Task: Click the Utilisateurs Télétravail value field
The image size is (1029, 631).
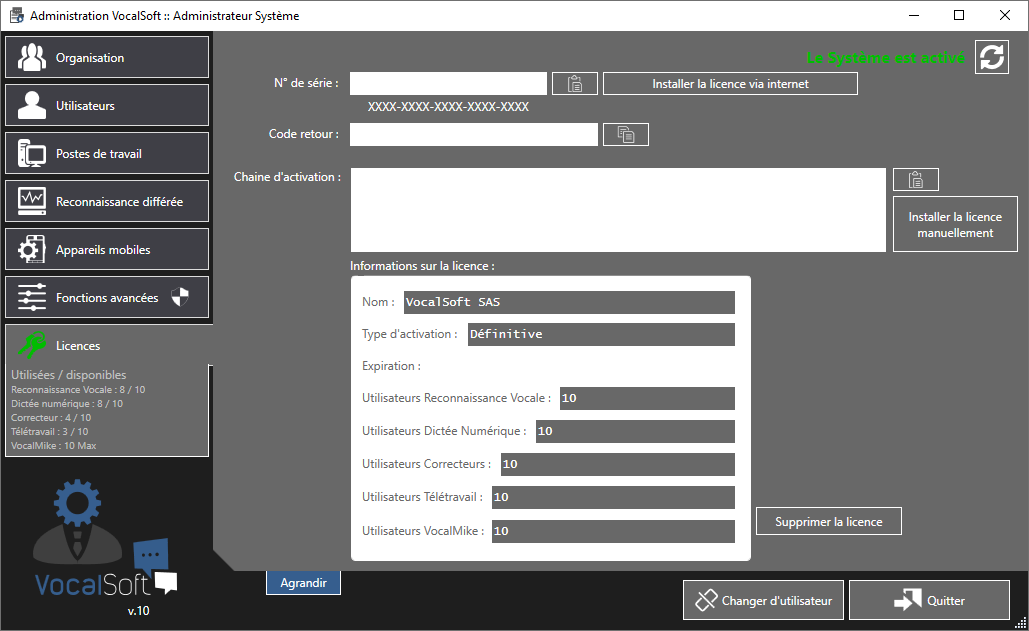Action: [x=613, y=497]
